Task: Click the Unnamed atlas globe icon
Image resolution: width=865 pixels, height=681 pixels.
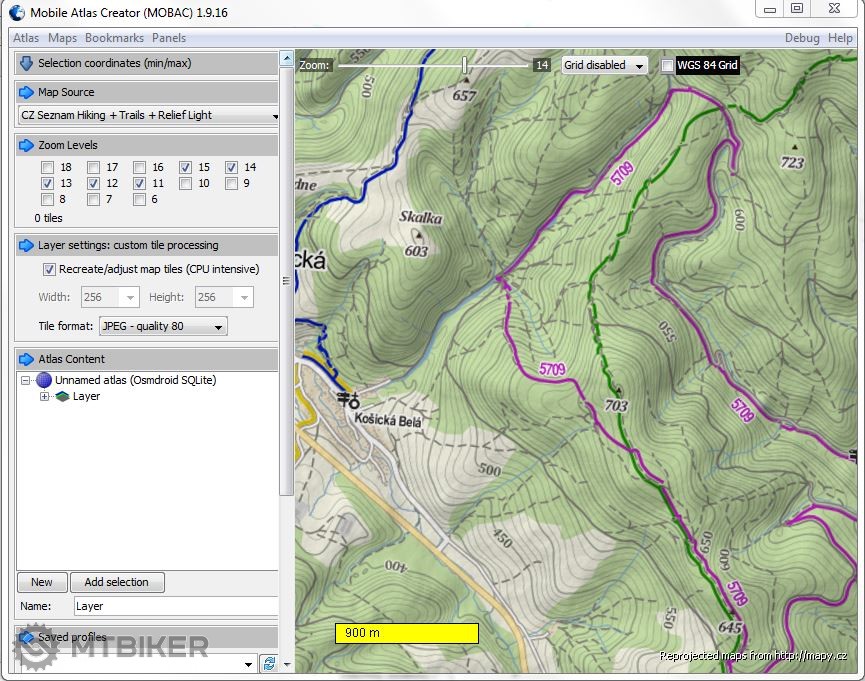Action: pyautogui.click(x=44, y=380)
